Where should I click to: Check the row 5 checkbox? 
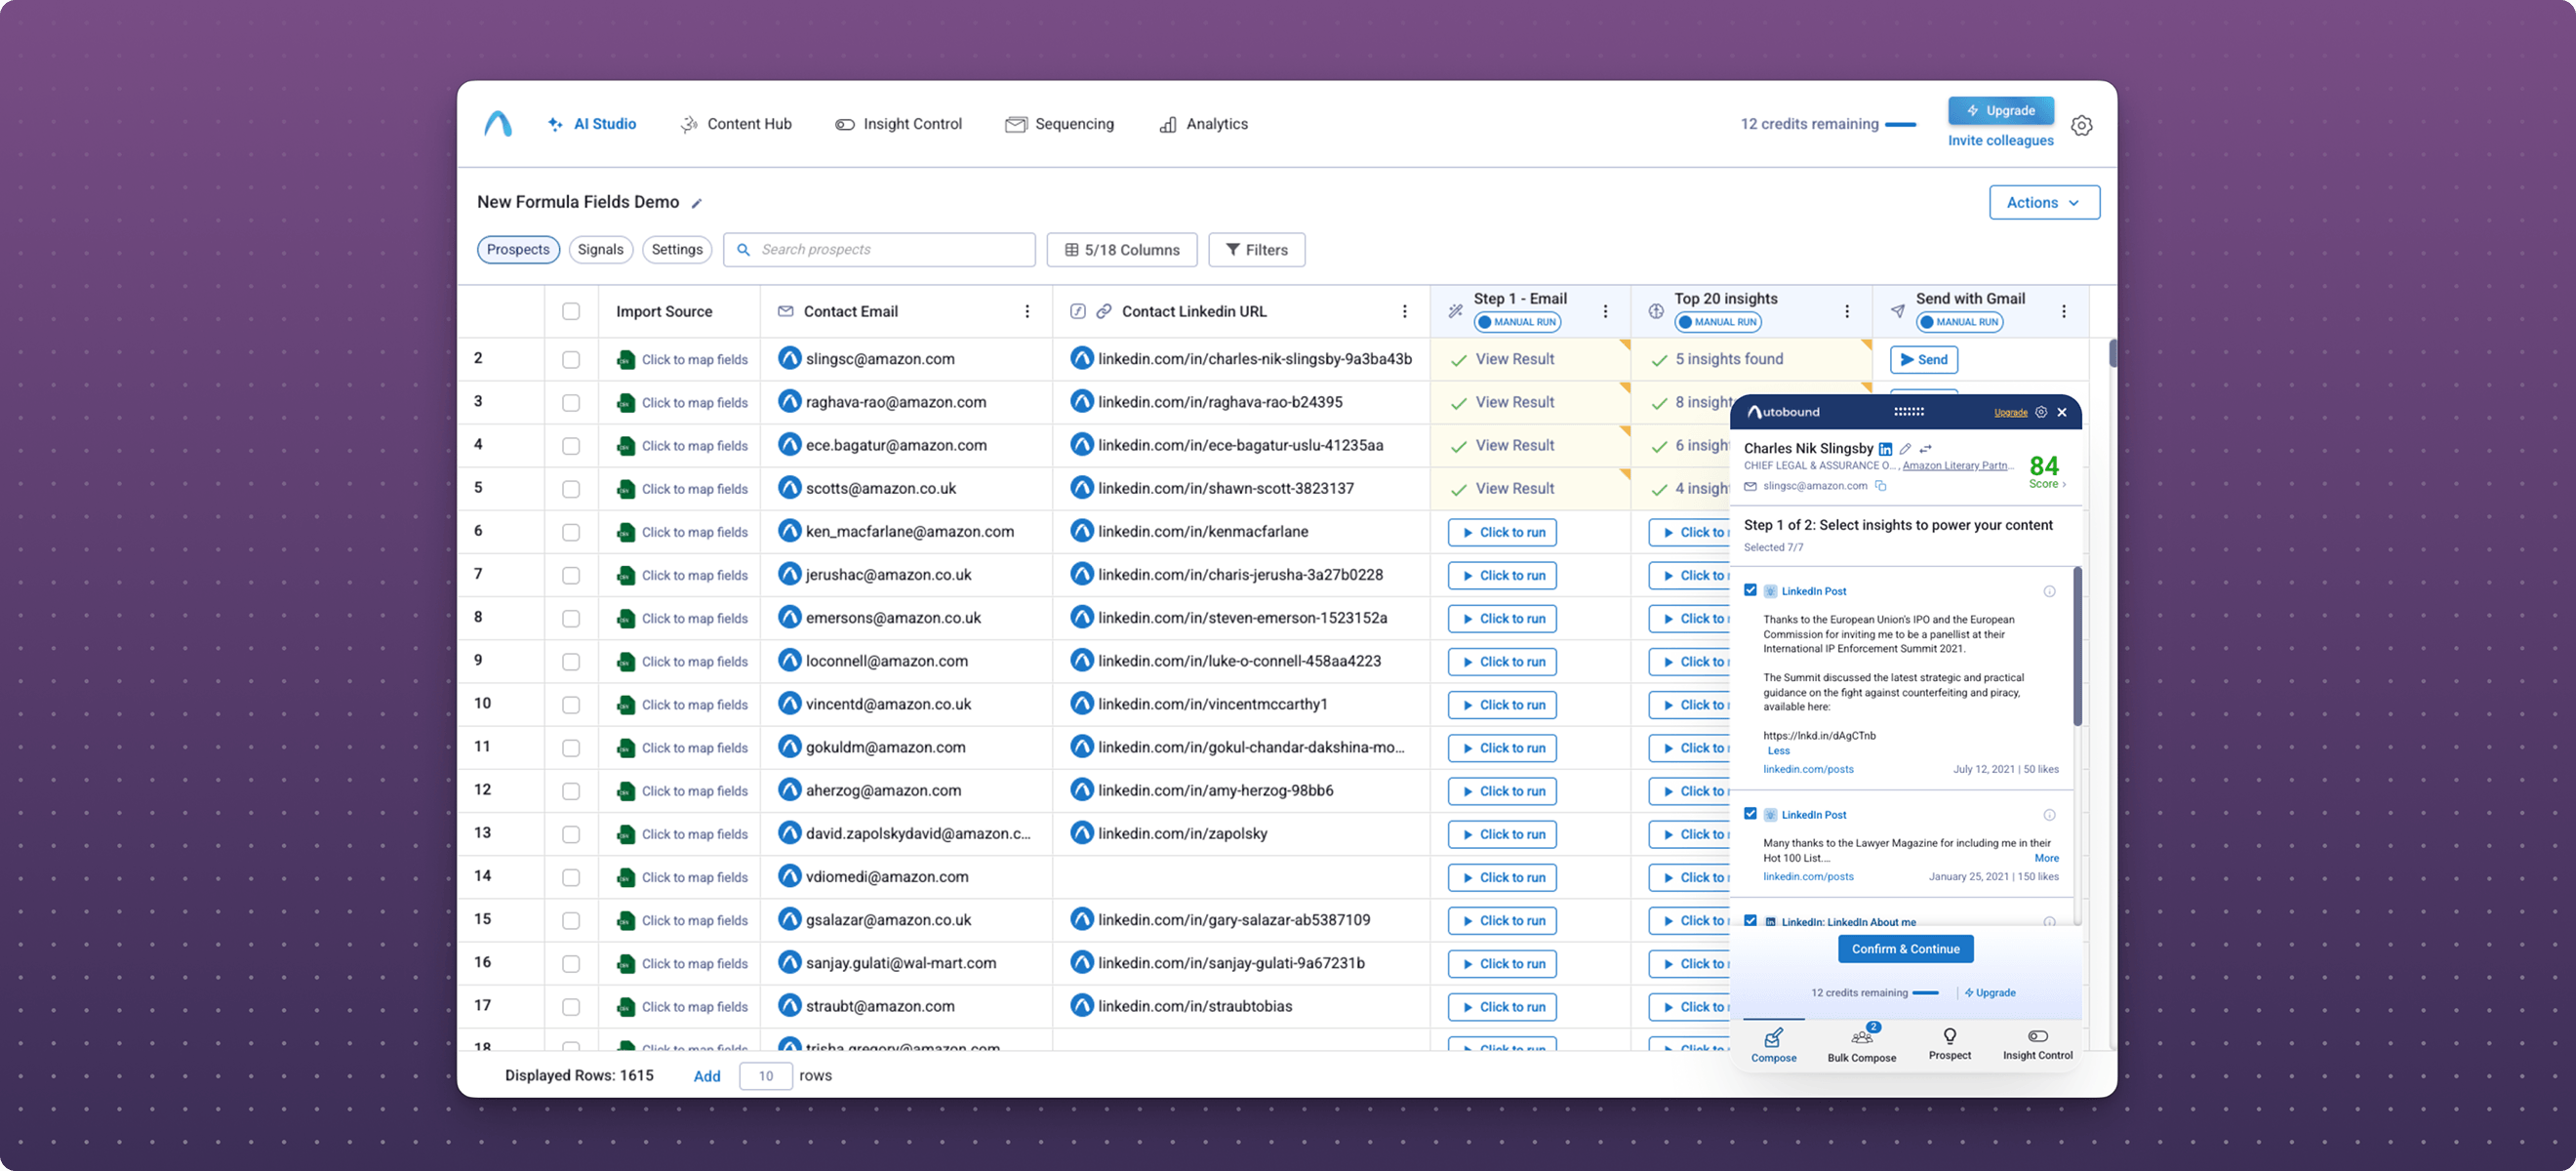(x=571, y=489)
